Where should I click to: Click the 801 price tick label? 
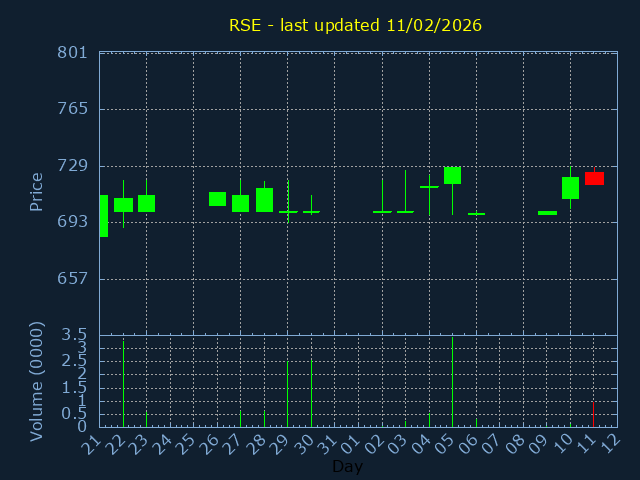72,52
